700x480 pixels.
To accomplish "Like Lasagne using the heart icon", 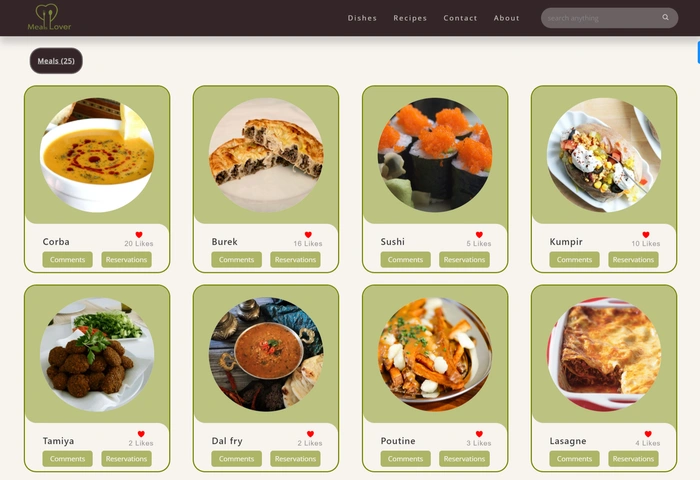I will click(x=648, y=434).
